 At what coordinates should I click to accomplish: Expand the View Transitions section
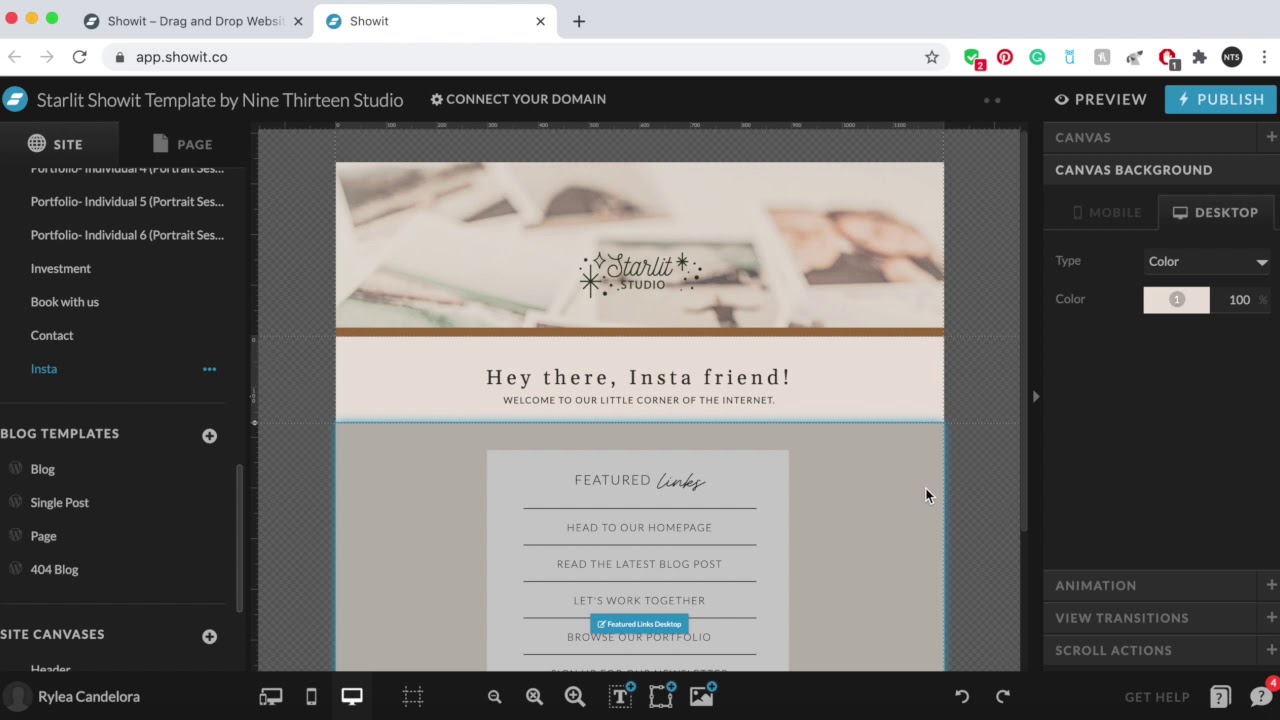(1271, 618)
